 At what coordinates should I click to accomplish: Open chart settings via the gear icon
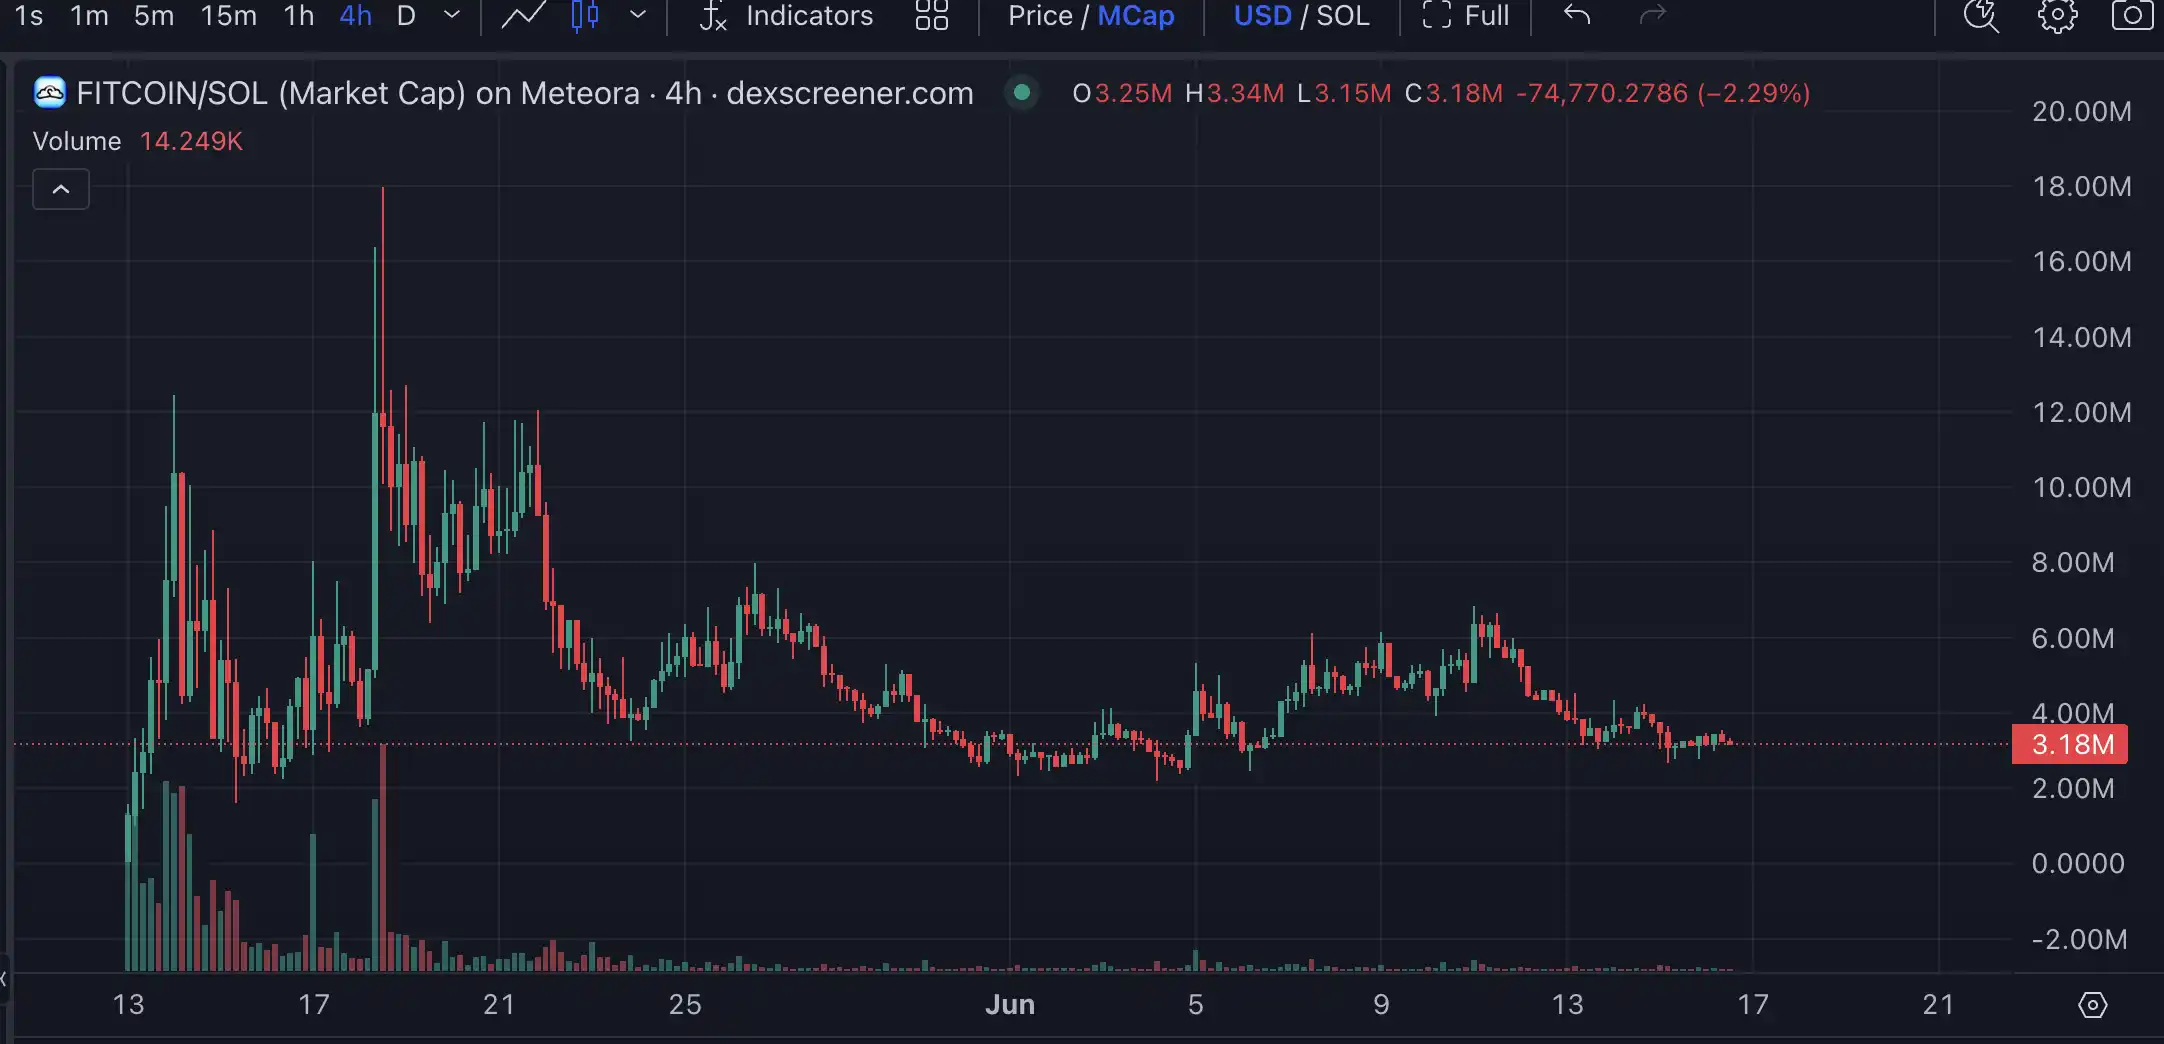2059,16
